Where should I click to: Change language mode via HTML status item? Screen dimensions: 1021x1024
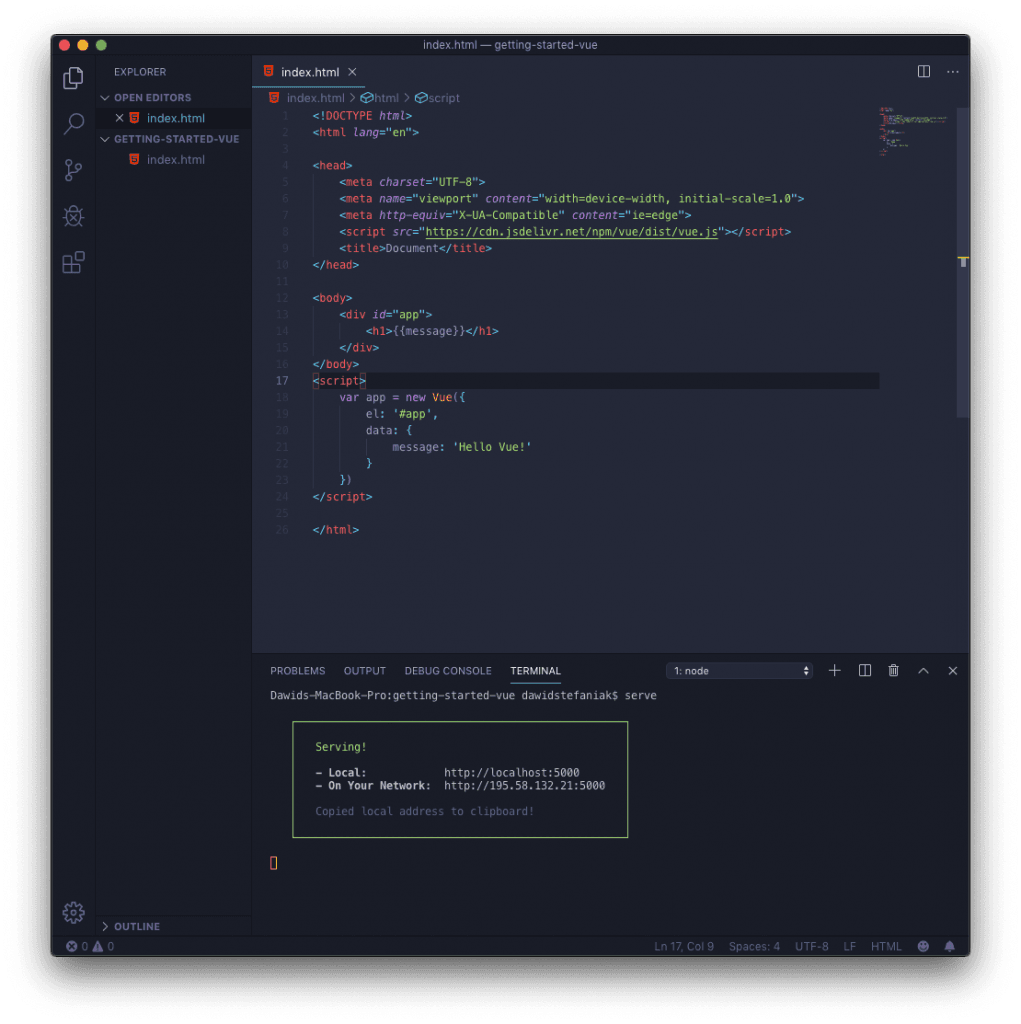(885, 946)
